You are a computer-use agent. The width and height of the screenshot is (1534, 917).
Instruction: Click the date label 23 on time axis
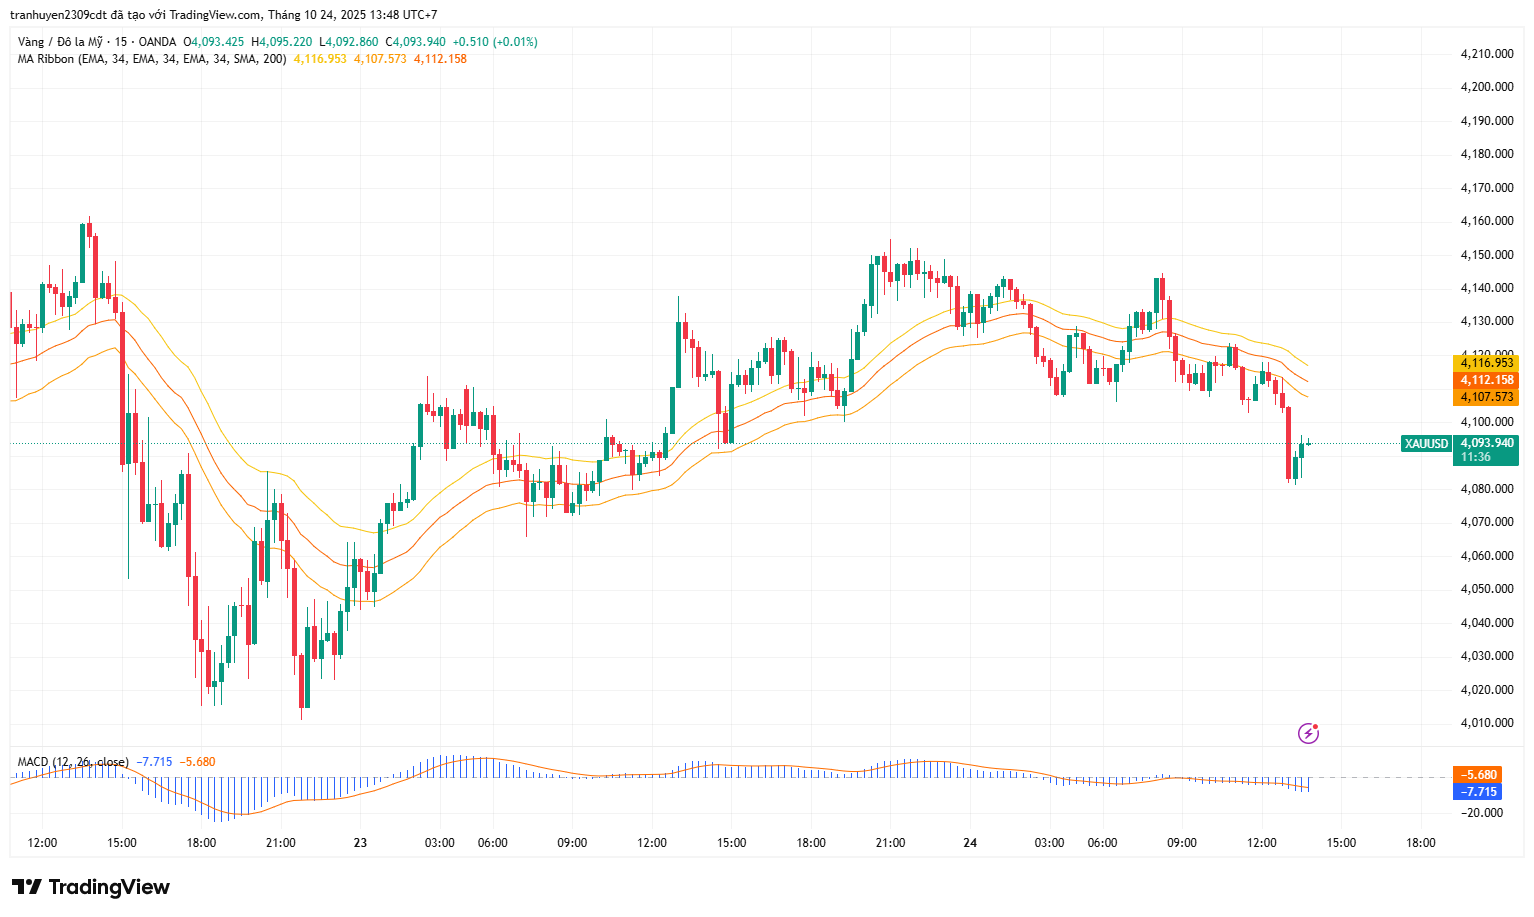click(360, 843)
